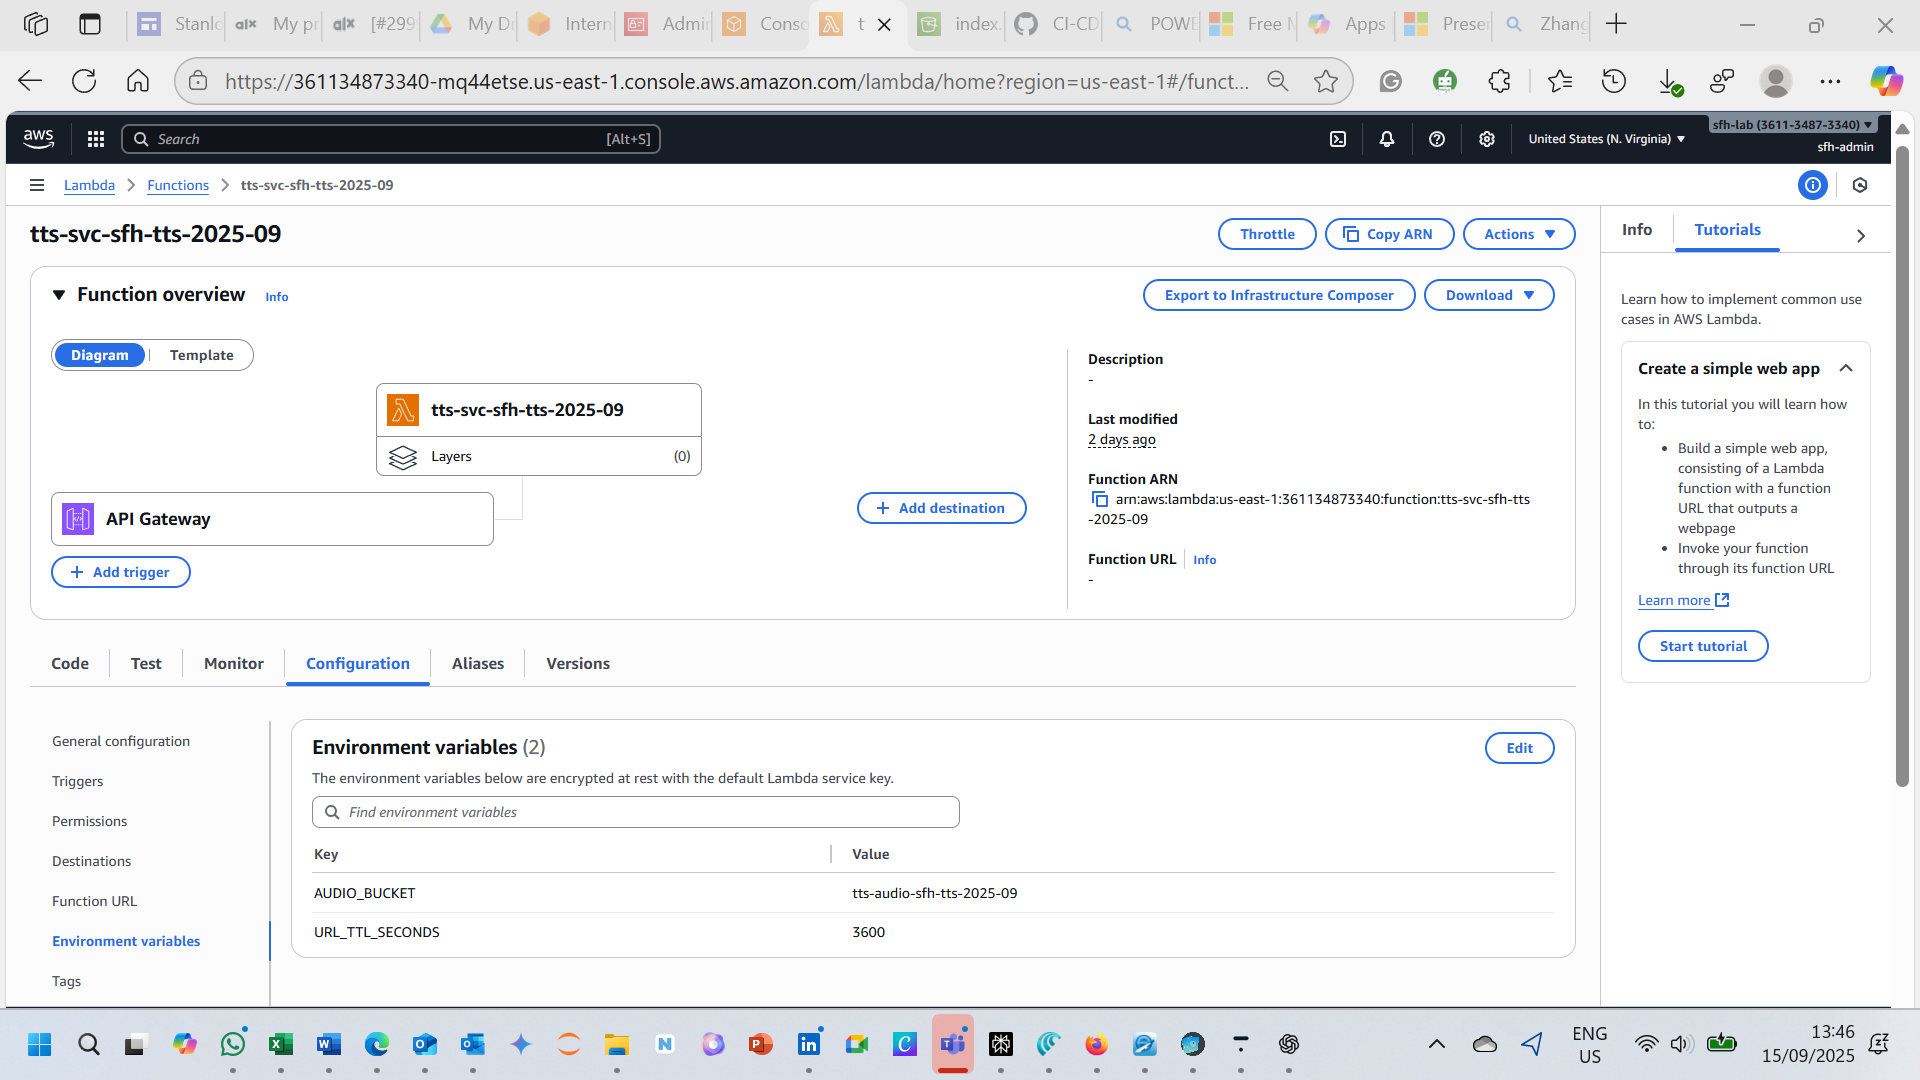Open Permissions in configuration side menu
1920x1080 pixels.
(x=89, y=821)
